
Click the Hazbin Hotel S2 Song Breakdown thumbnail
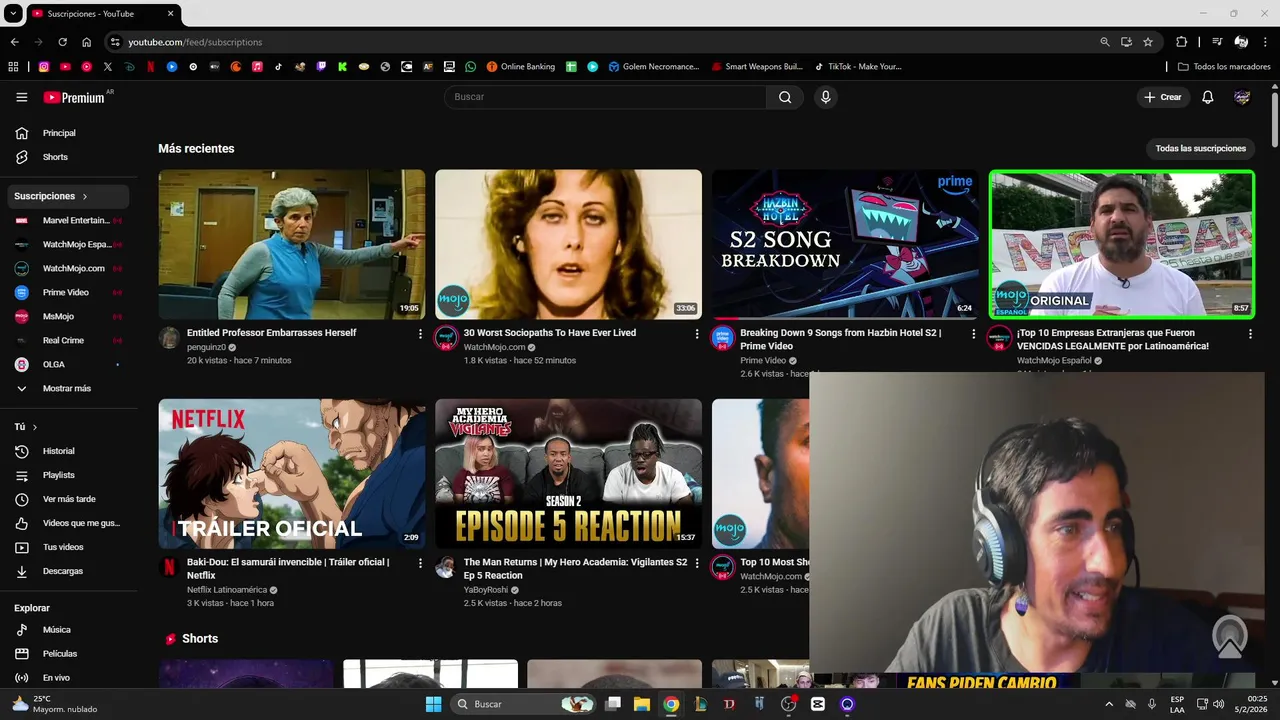[845, 244]
